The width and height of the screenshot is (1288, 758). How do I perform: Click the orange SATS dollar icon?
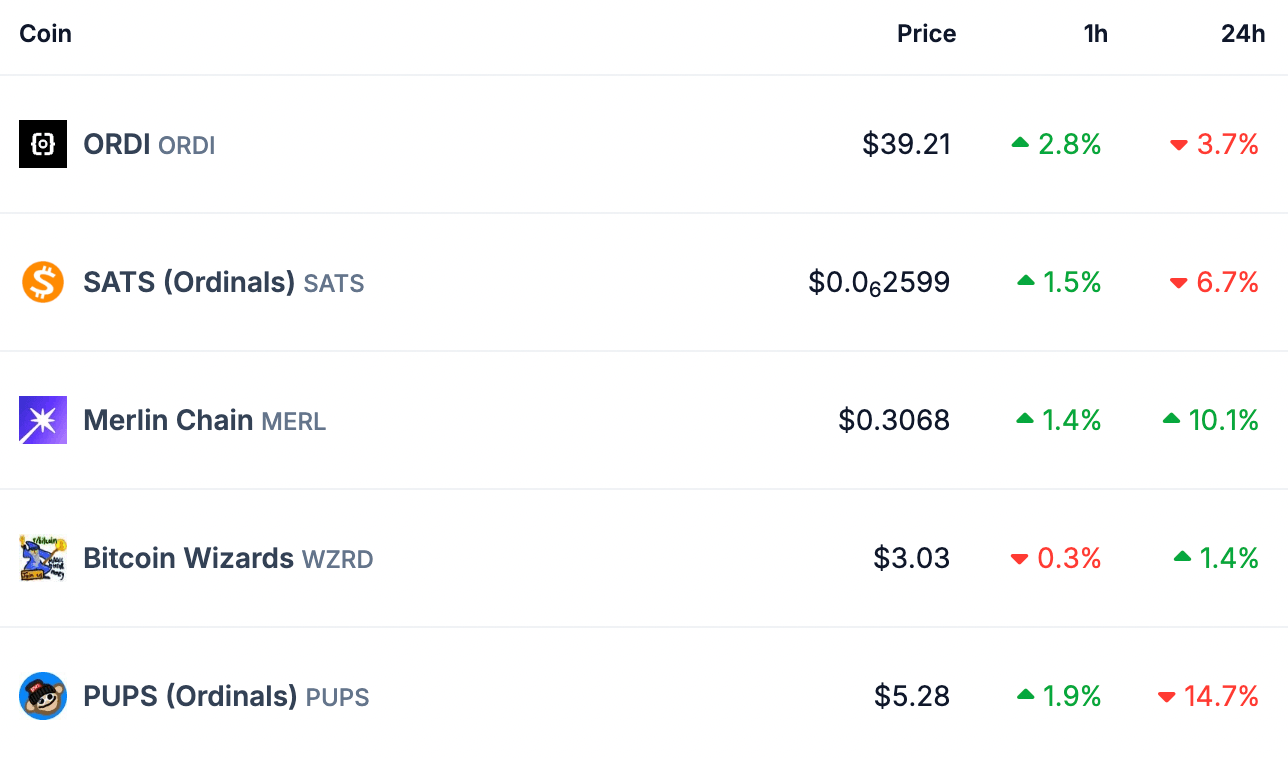[43, 282]
